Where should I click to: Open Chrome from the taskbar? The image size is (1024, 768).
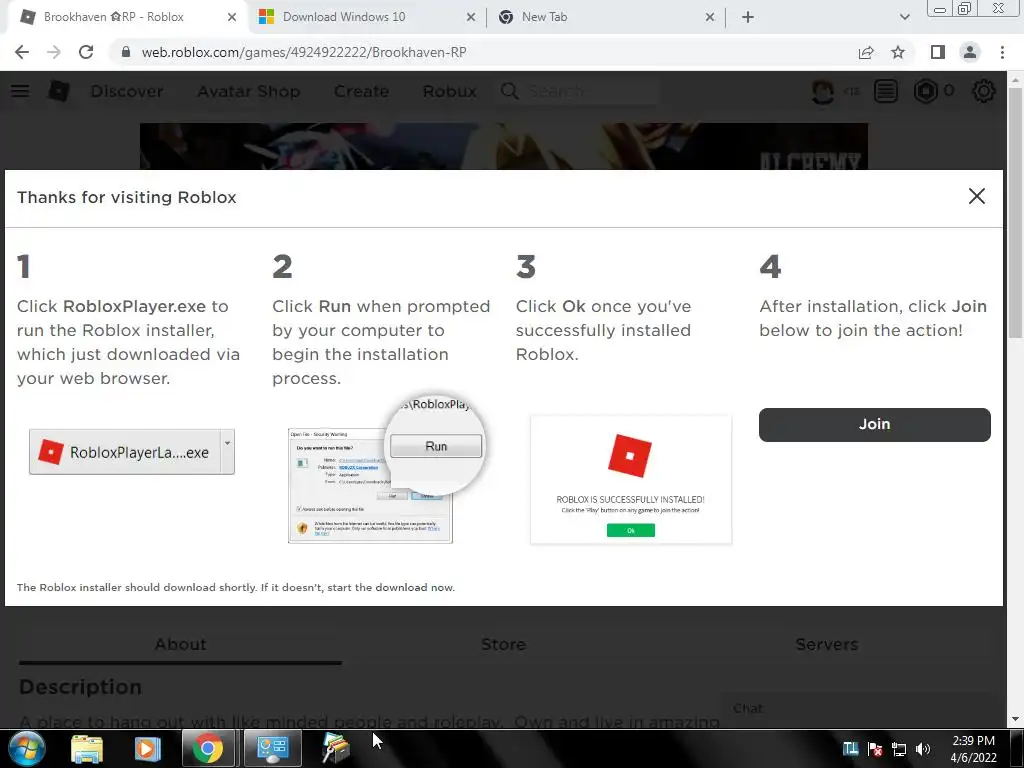[x=207, y=748]
